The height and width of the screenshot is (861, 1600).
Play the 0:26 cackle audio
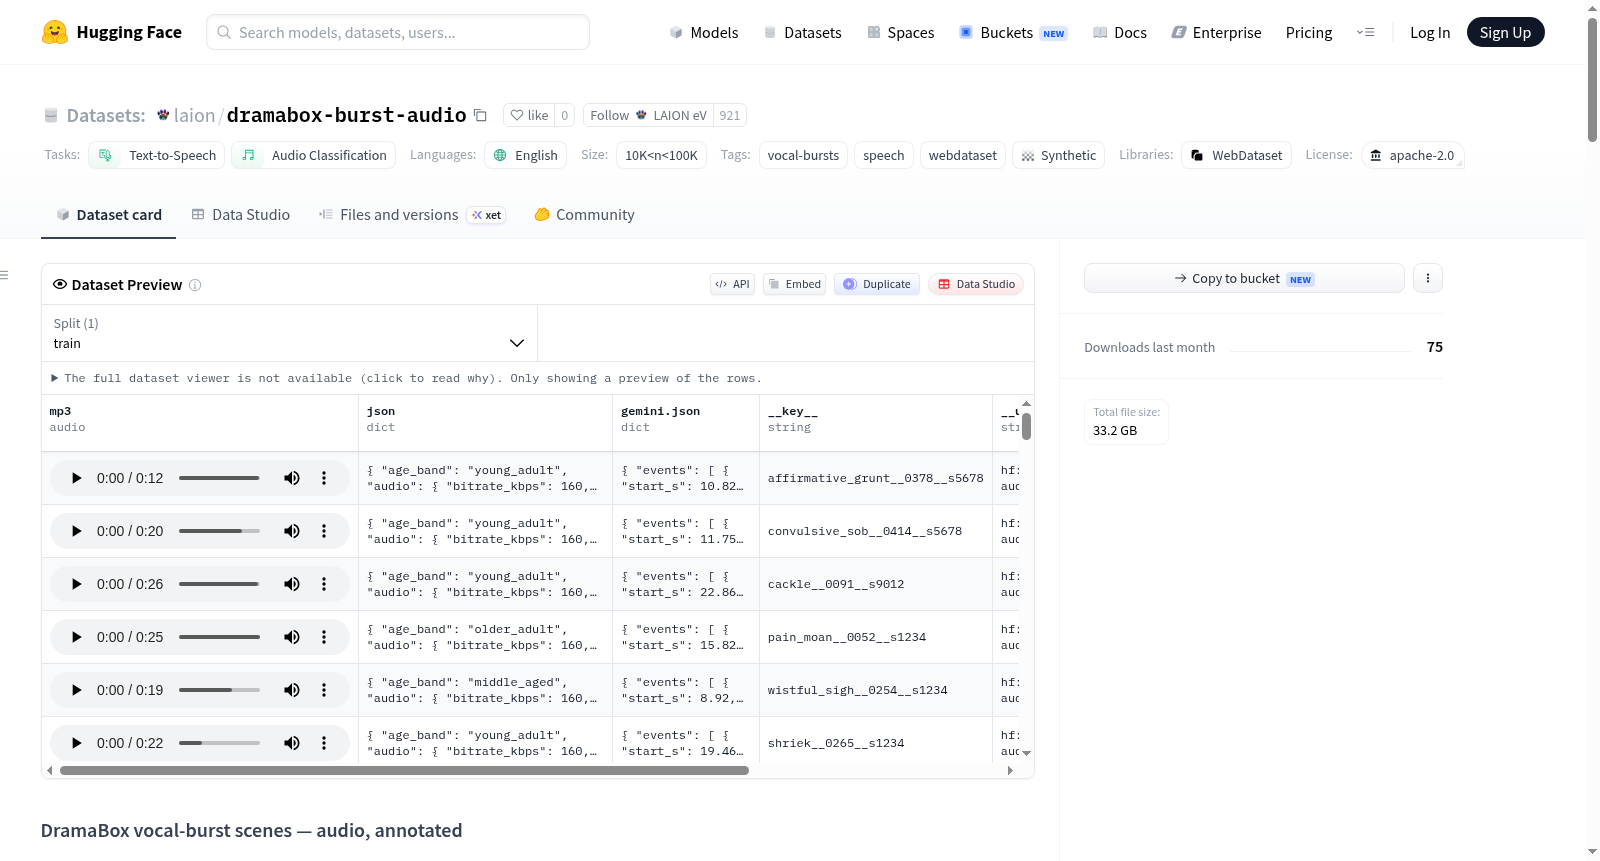click(x=76, y=584)
